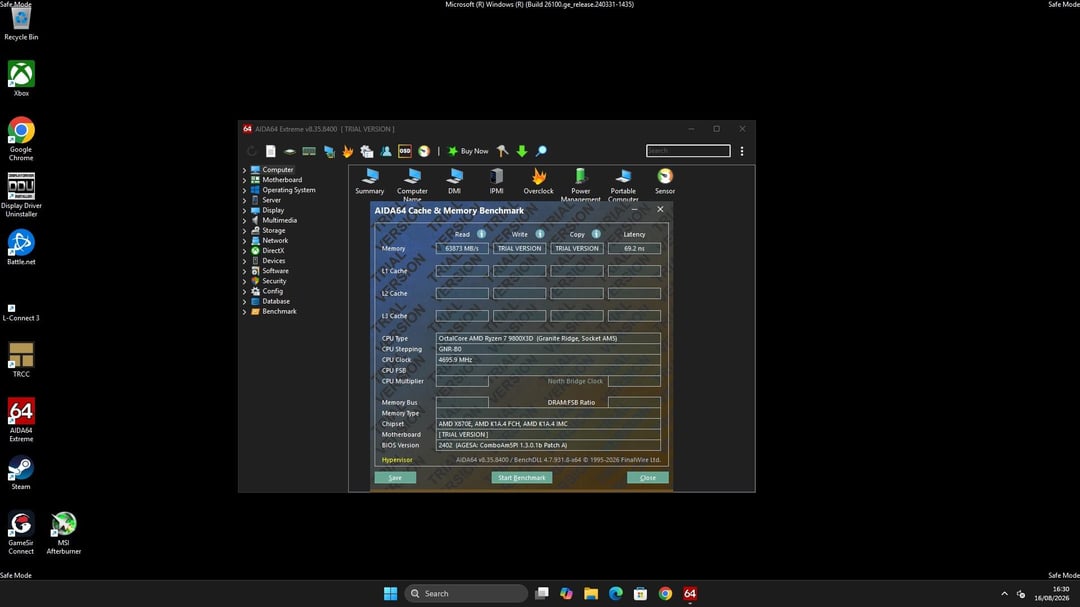This screenshot has height=607, width=1080.
Task: Open the three-dot menu in AIDA64 toolbar
Action: [742, 151]
